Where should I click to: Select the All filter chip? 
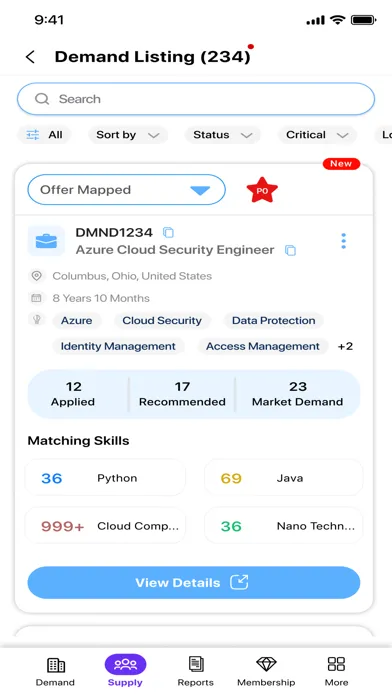pyautogui.click(x=44, y=135)
